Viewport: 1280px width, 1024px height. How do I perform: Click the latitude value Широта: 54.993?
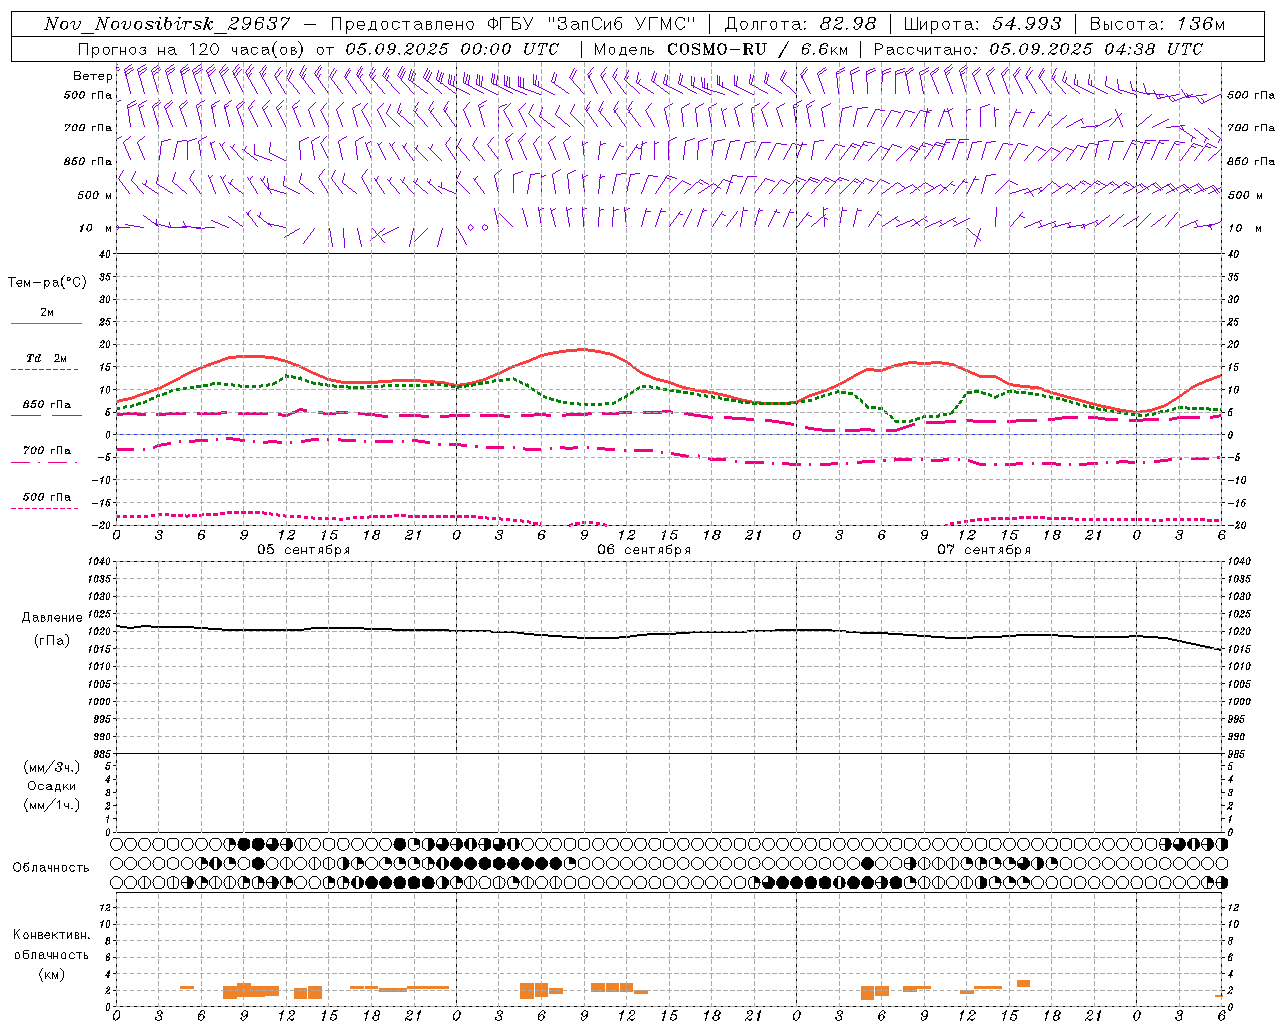click(983, 24)
